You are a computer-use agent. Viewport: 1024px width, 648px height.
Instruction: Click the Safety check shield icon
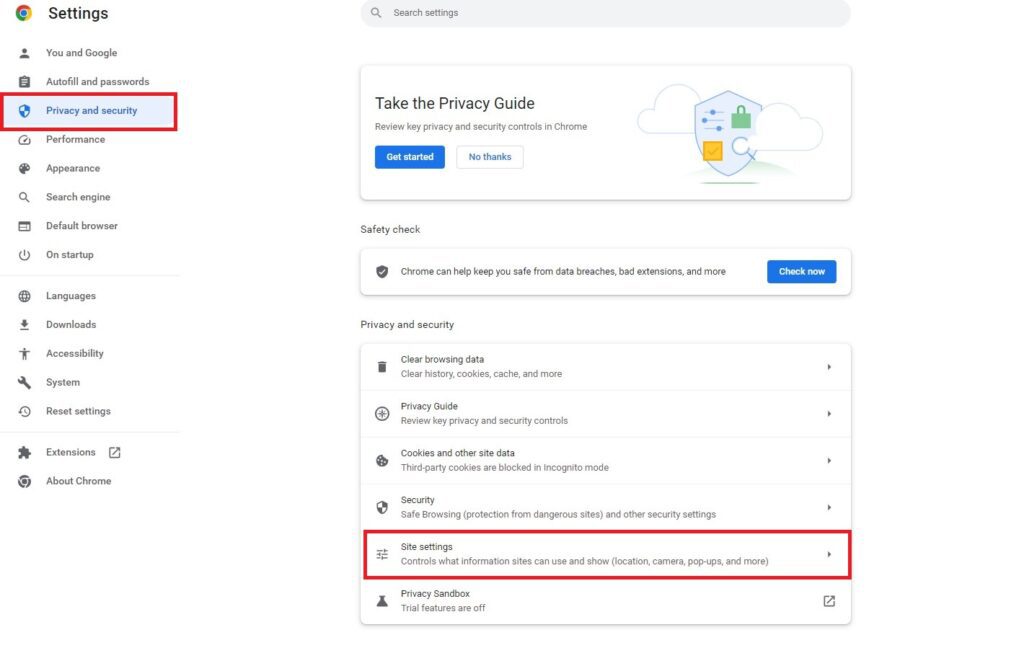click(x=382, y=271)
